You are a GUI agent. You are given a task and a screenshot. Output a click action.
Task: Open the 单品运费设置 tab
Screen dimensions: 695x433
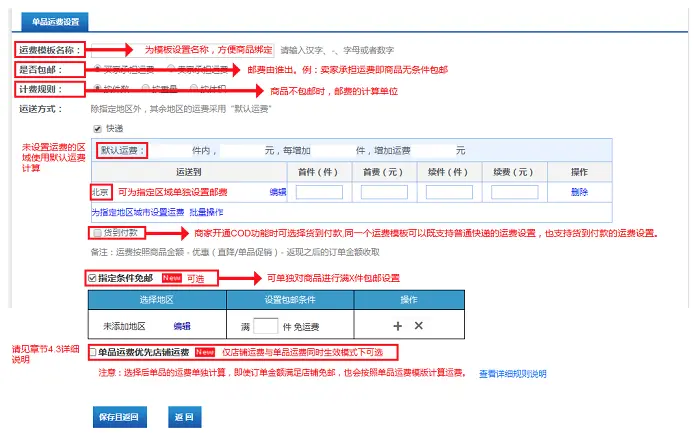[55, 22]
